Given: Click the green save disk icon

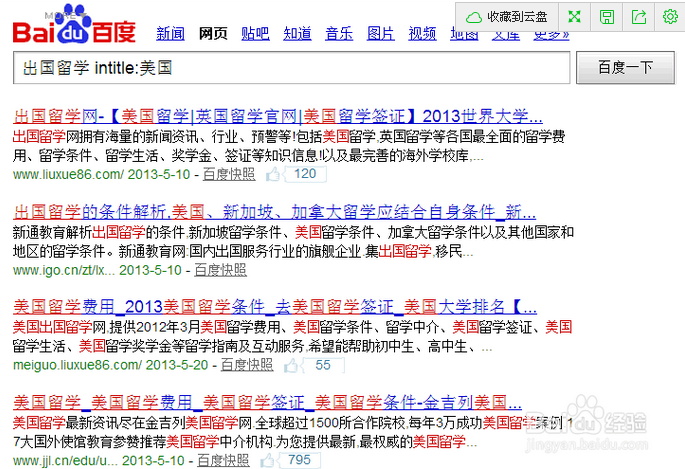Looking at the screenshot, I should 606,17.
